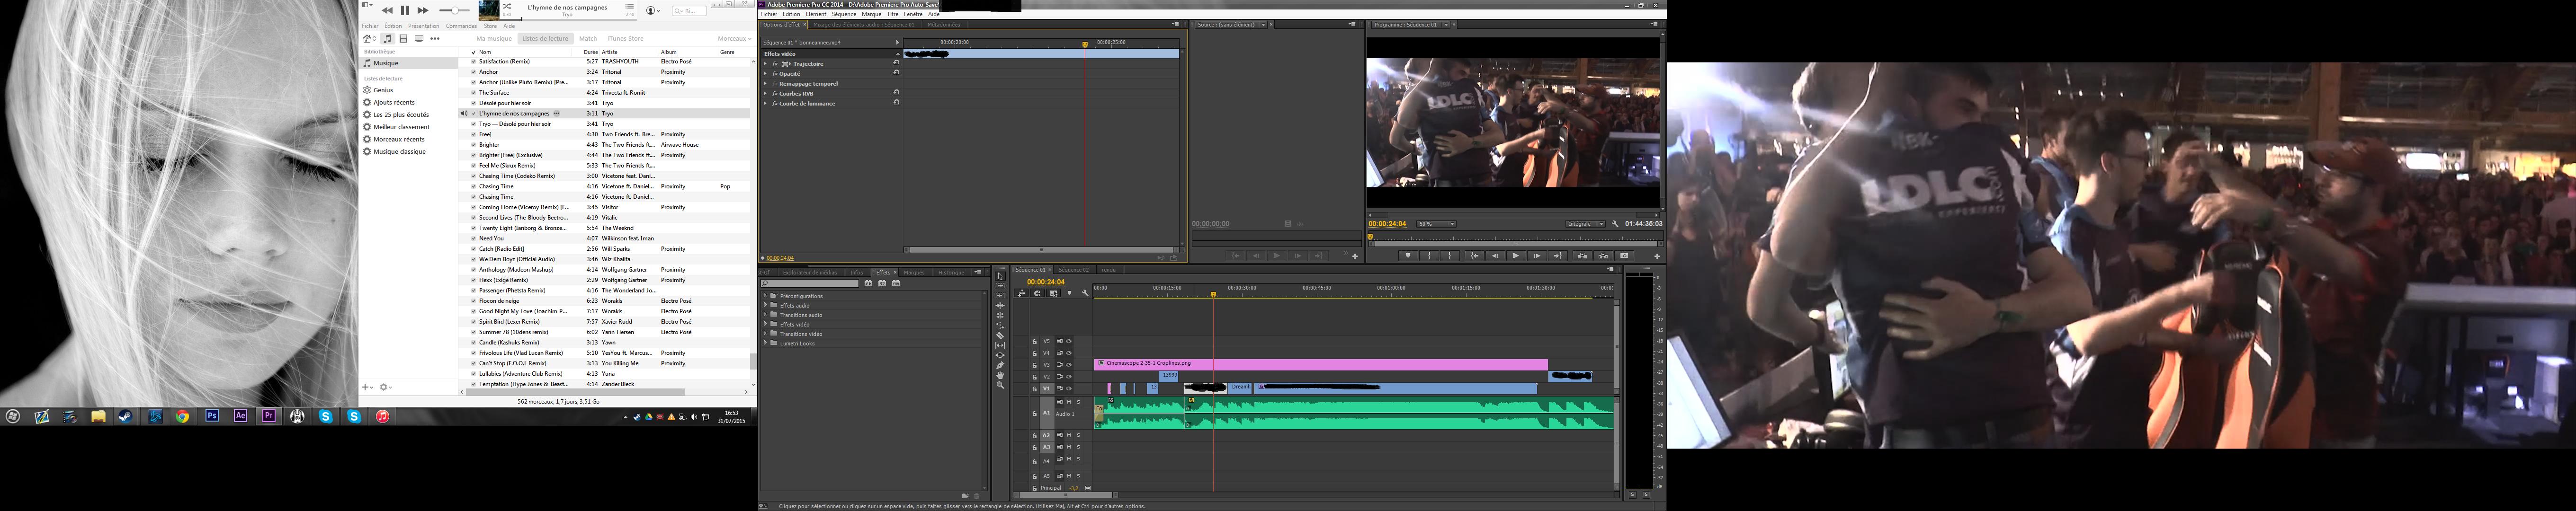
Task: Toggle Snap magnet in timeline header
Action: click(1038, 293)
